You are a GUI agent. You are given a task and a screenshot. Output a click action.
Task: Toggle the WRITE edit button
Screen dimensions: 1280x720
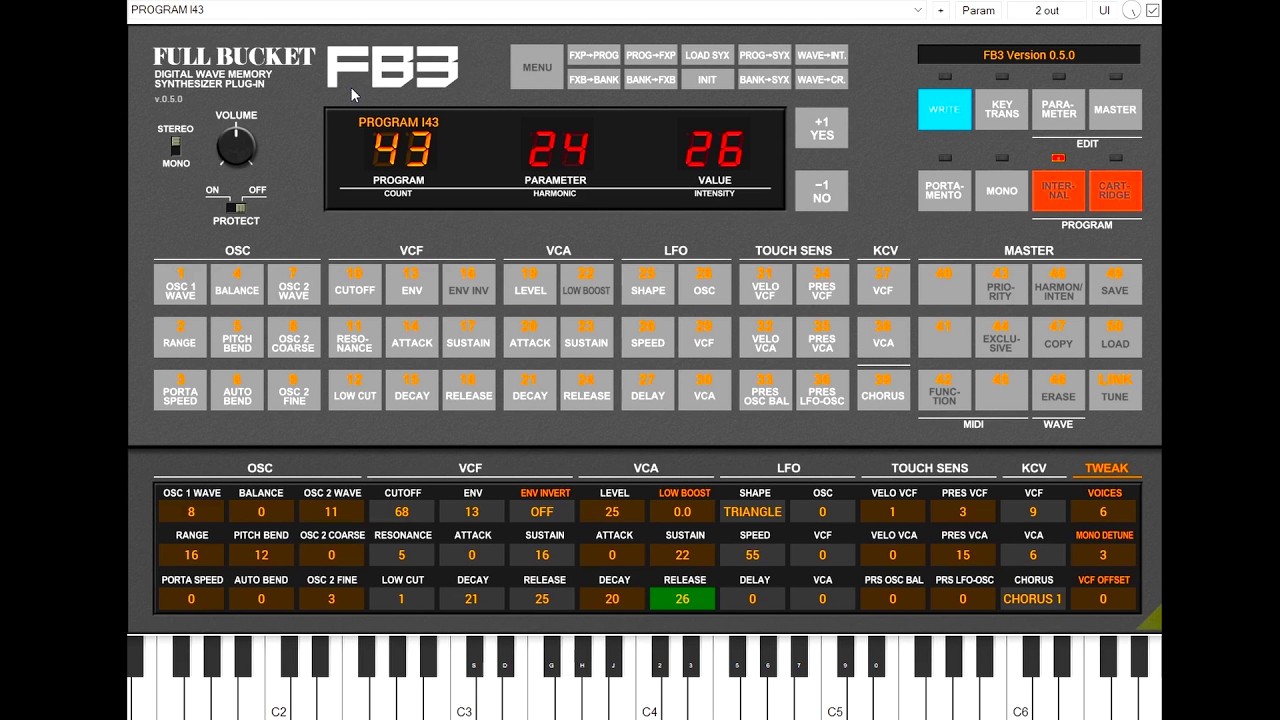tap(944, 110)
